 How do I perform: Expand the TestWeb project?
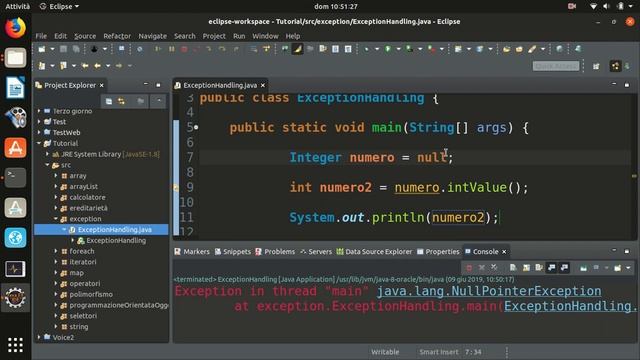tap(39, 132)
